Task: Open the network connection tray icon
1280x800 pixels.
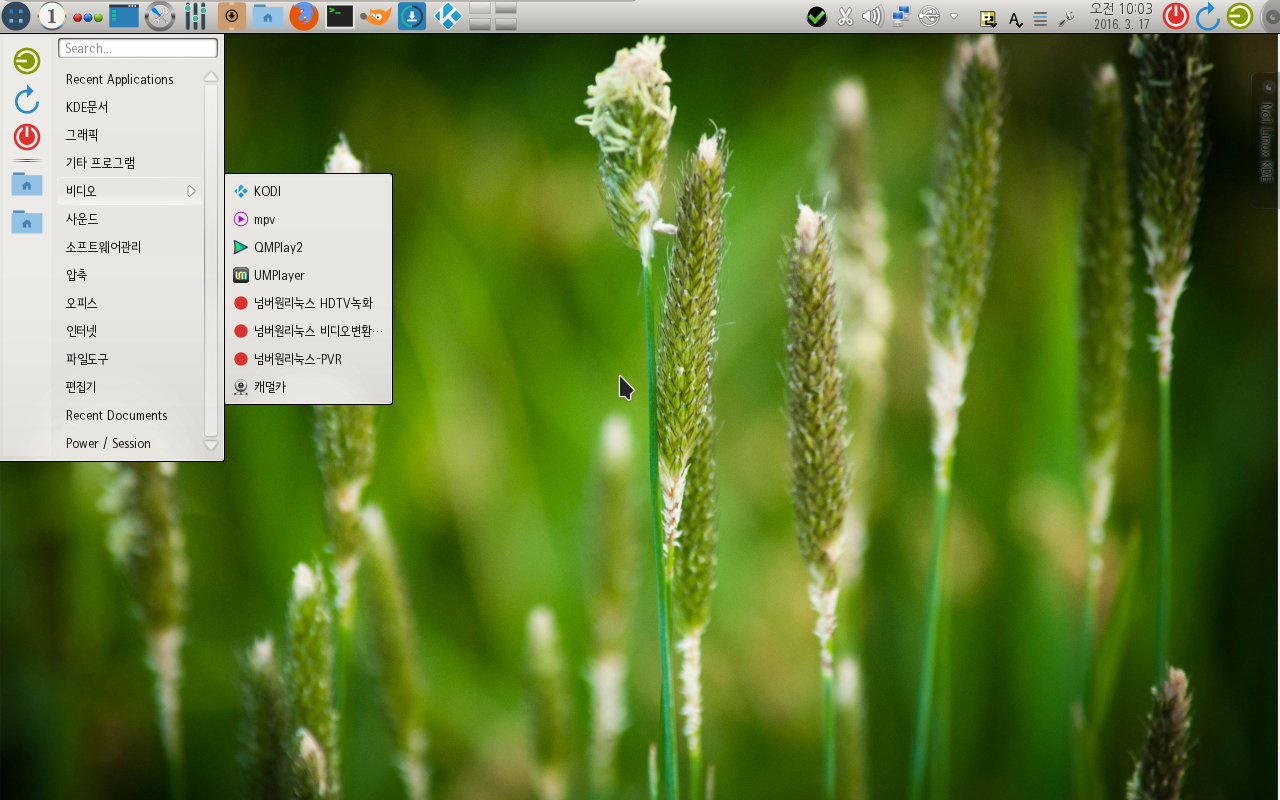Action: tap(900, 16)
